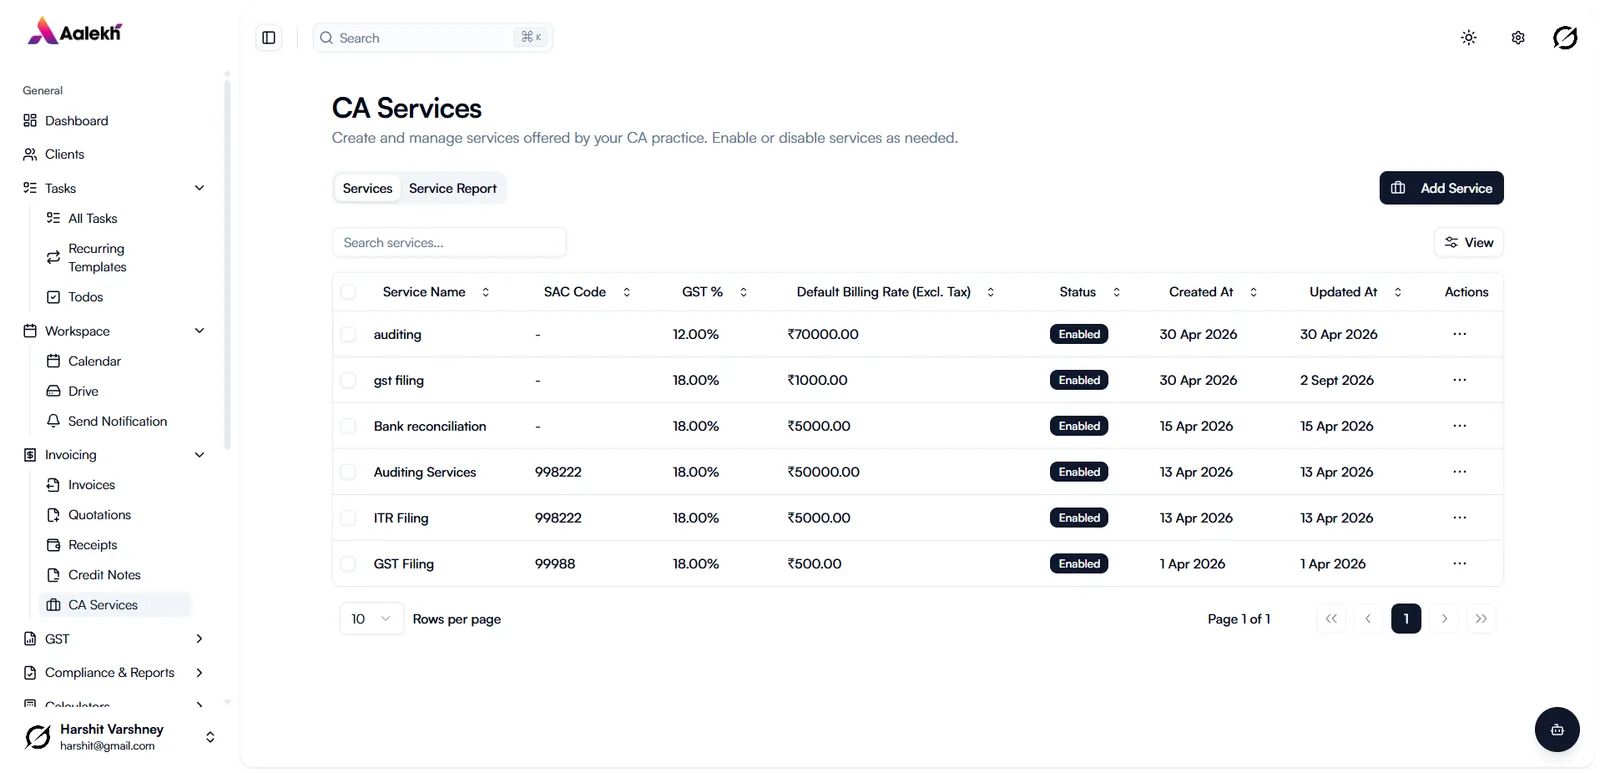Open the settings gear icon
The image size is (1600, 773).
tap(1518, 38)
